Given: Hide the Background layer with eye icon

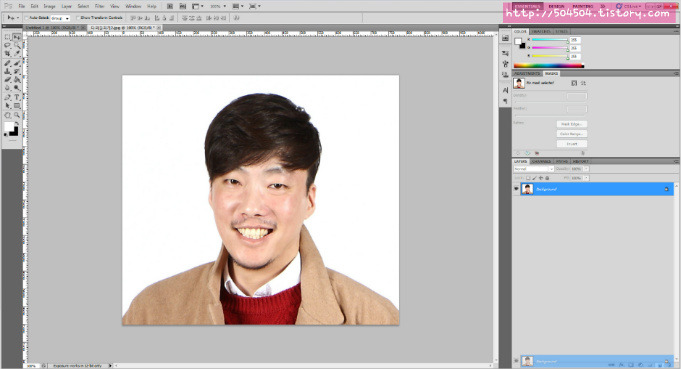Looking at the screenshot, I should tap(516, 189).
